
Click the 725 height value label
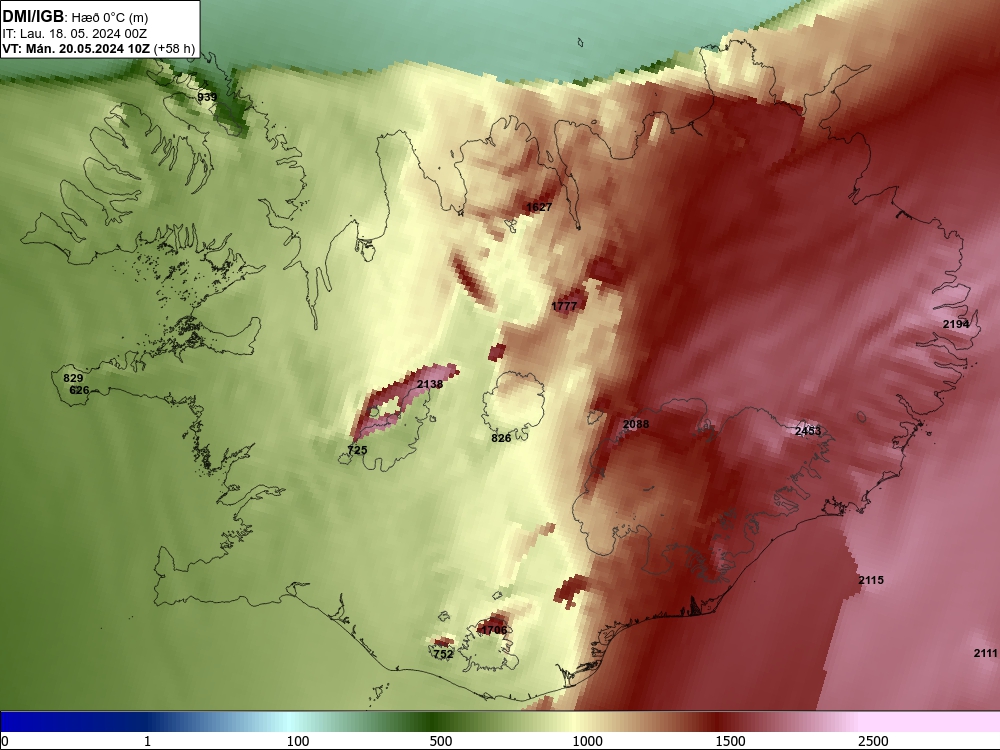pos(358,450)
